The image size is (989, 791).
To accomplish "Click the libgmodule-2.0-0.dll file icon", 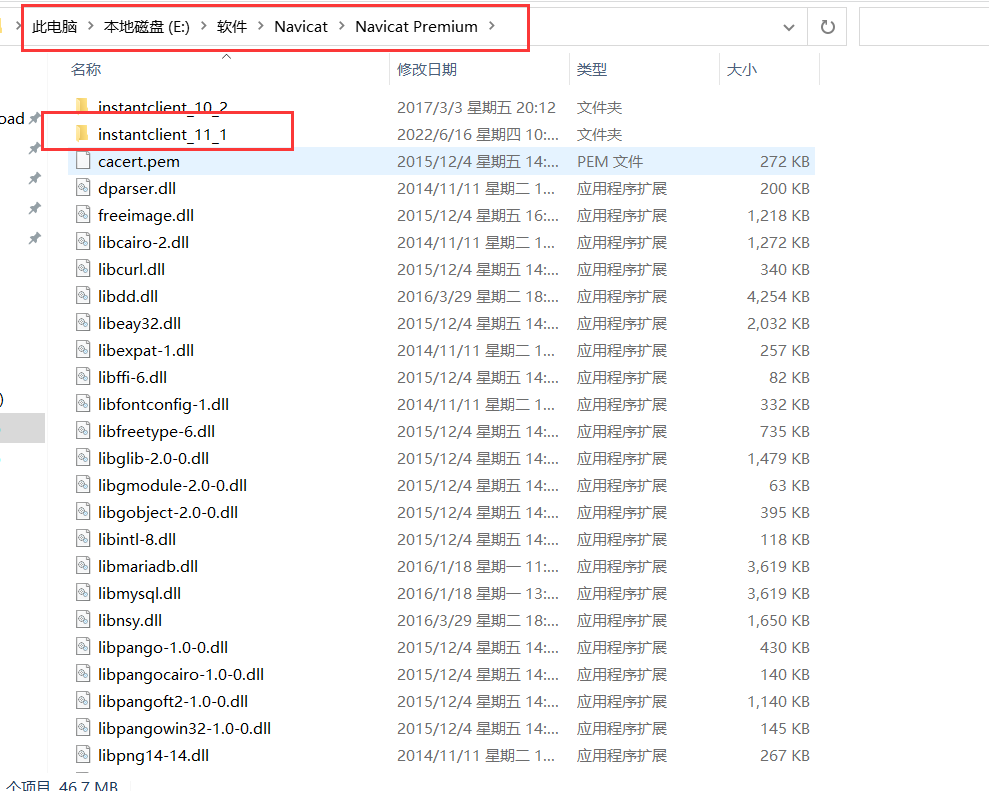I will [83, 484].
